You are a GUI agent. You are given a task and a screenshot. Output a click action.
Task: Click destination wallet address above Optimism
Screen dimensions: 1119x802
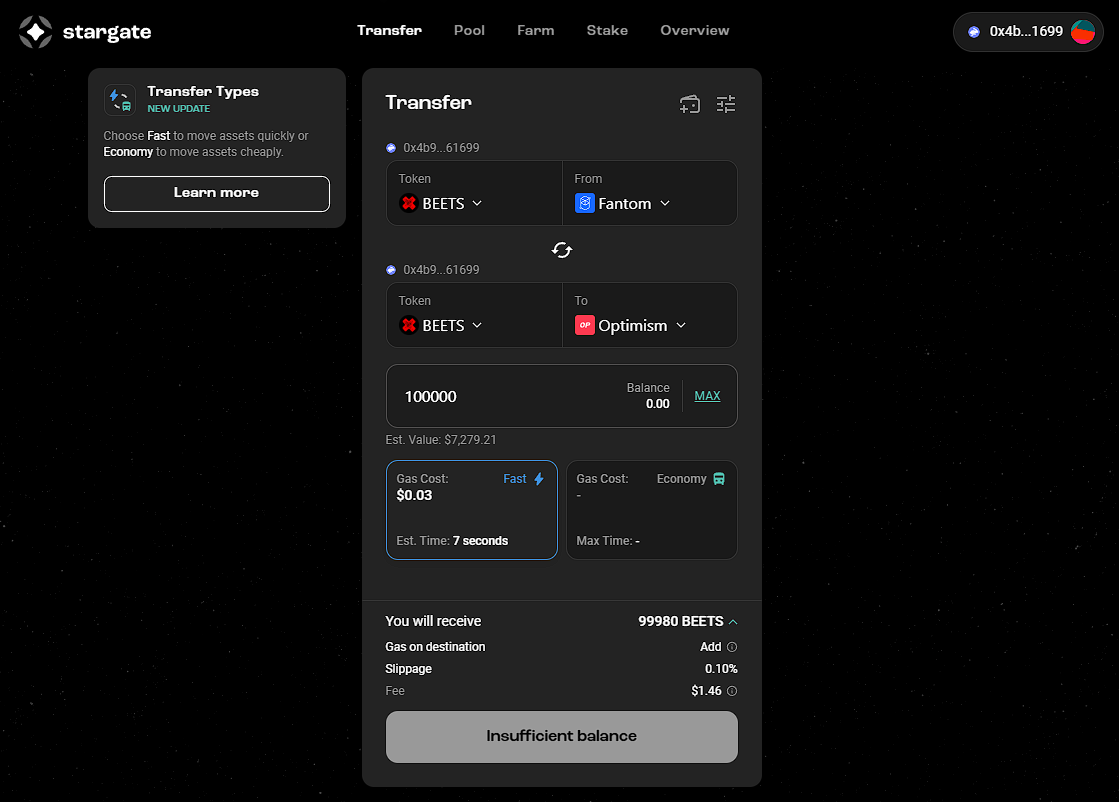pos(441,270)
